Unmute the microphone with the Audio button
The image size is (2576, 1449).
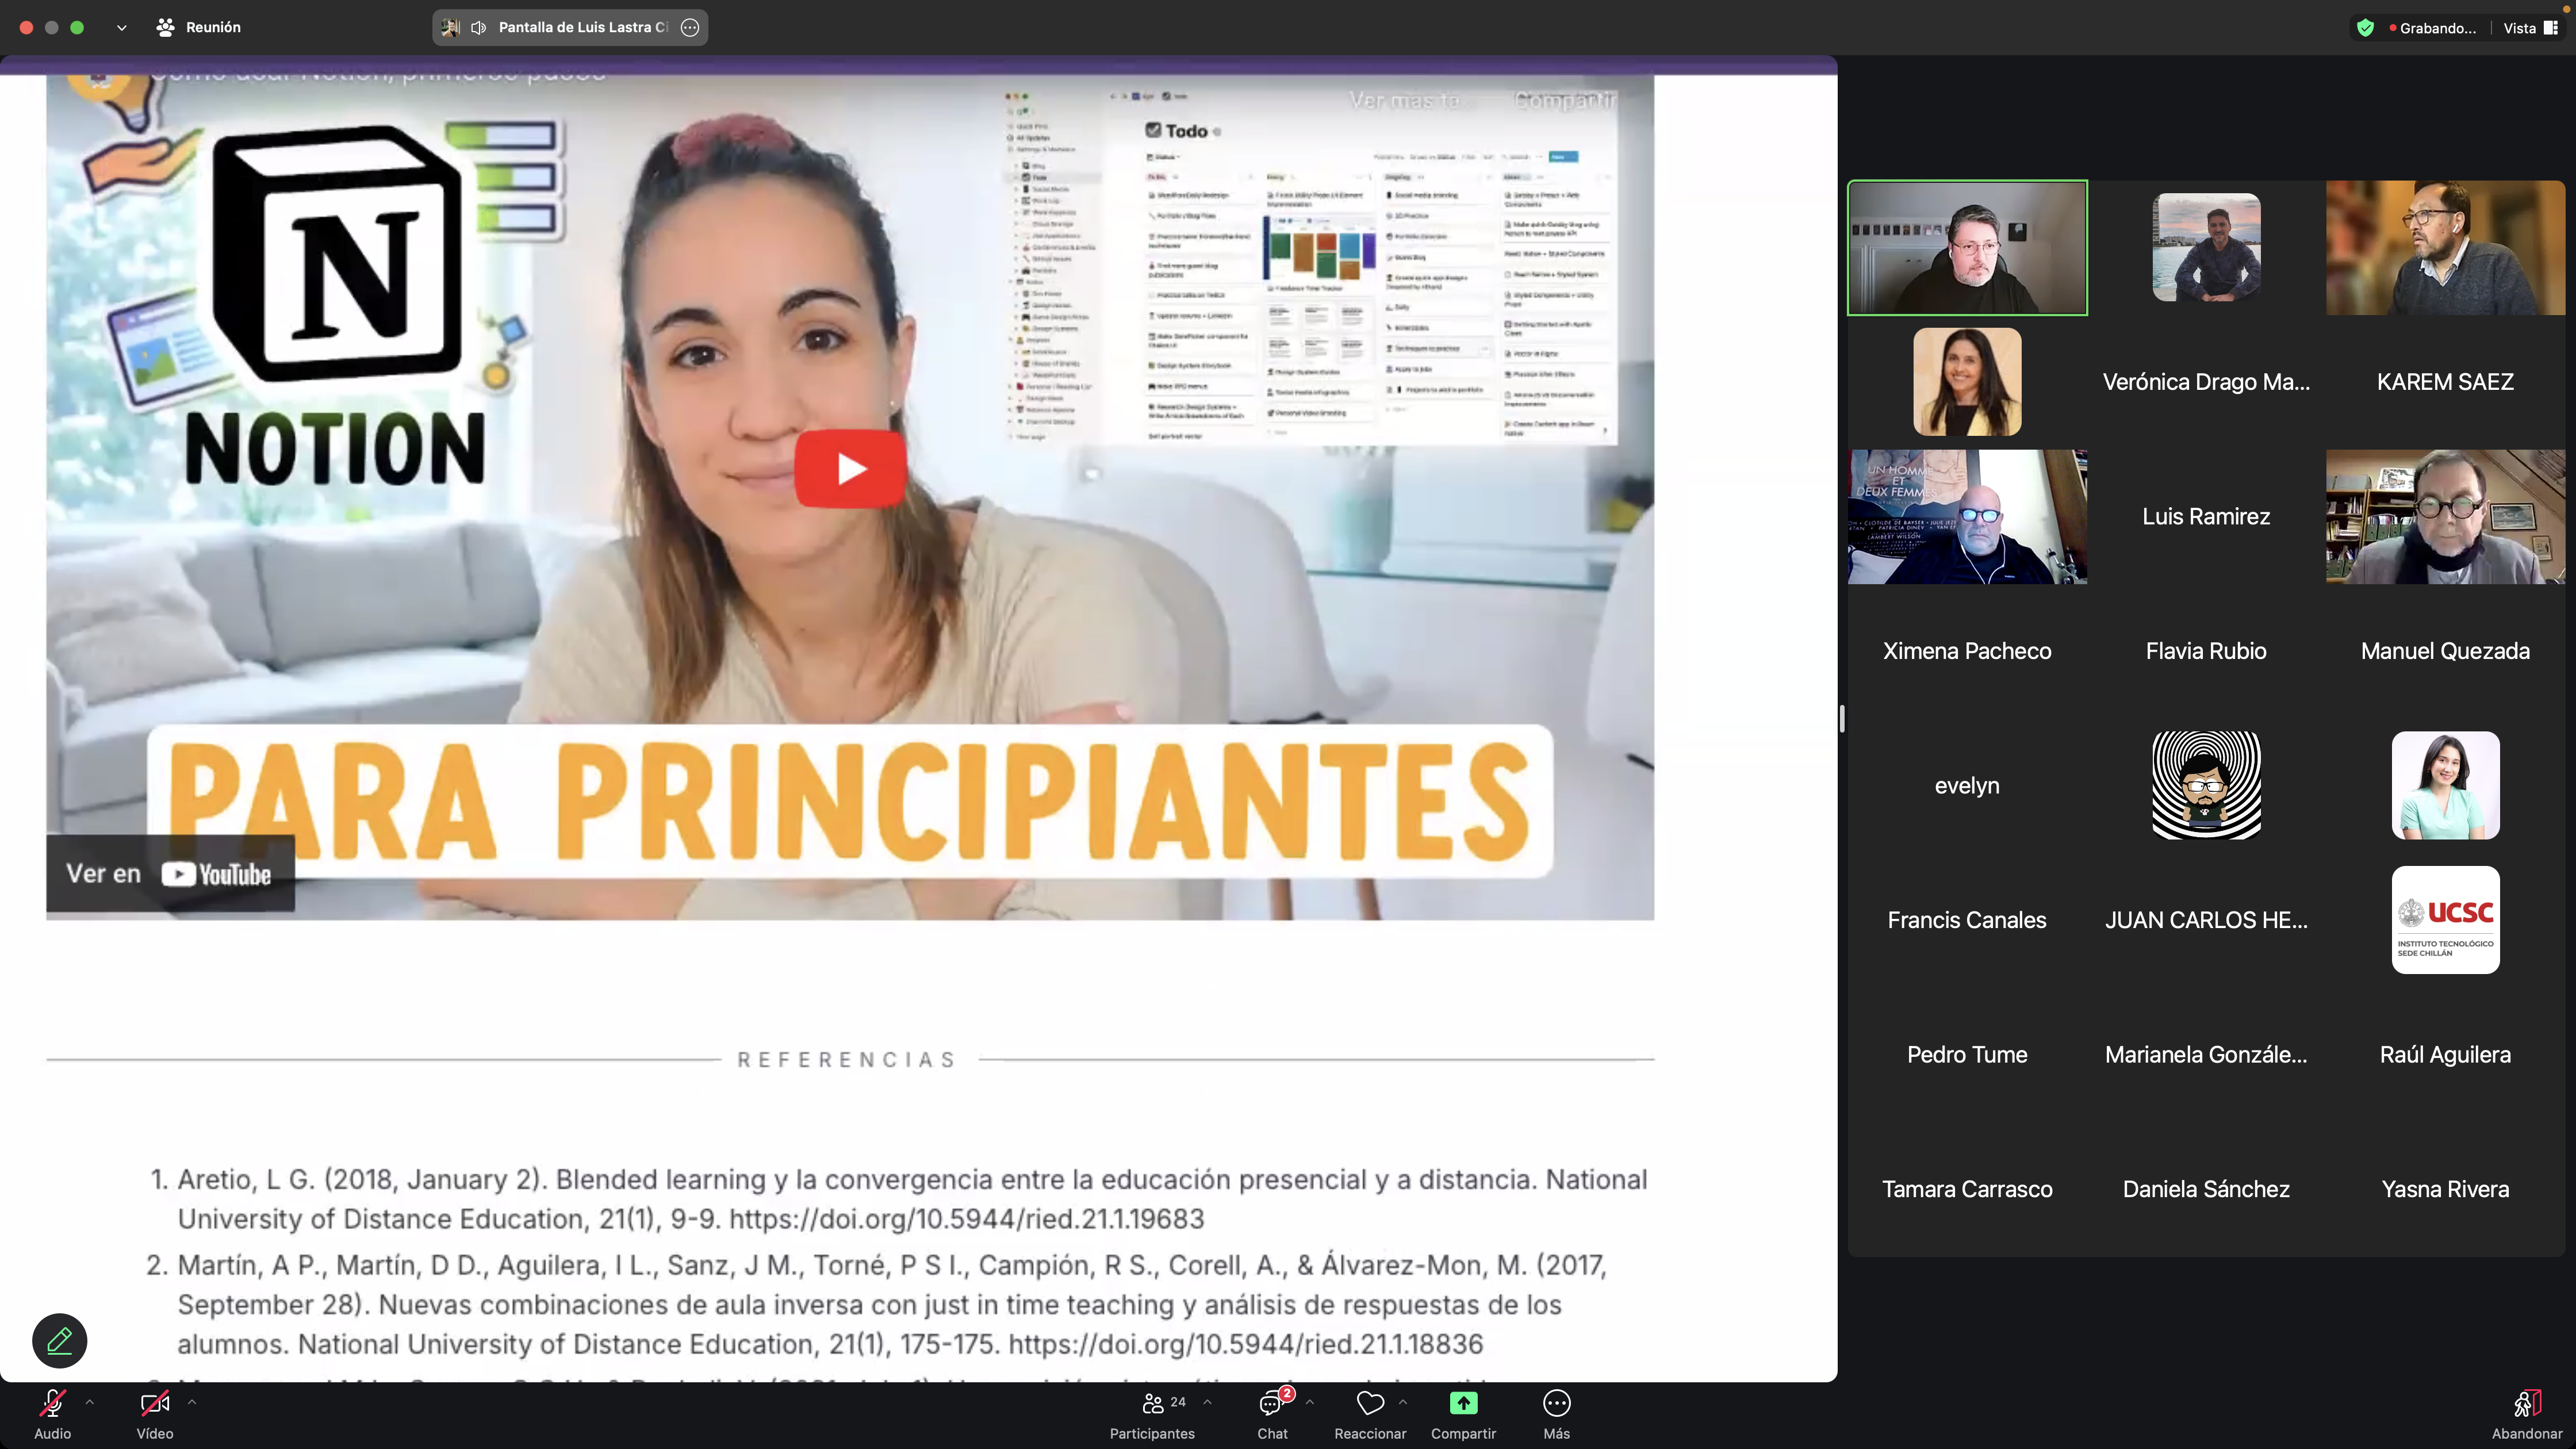[x=52, y=1414]
